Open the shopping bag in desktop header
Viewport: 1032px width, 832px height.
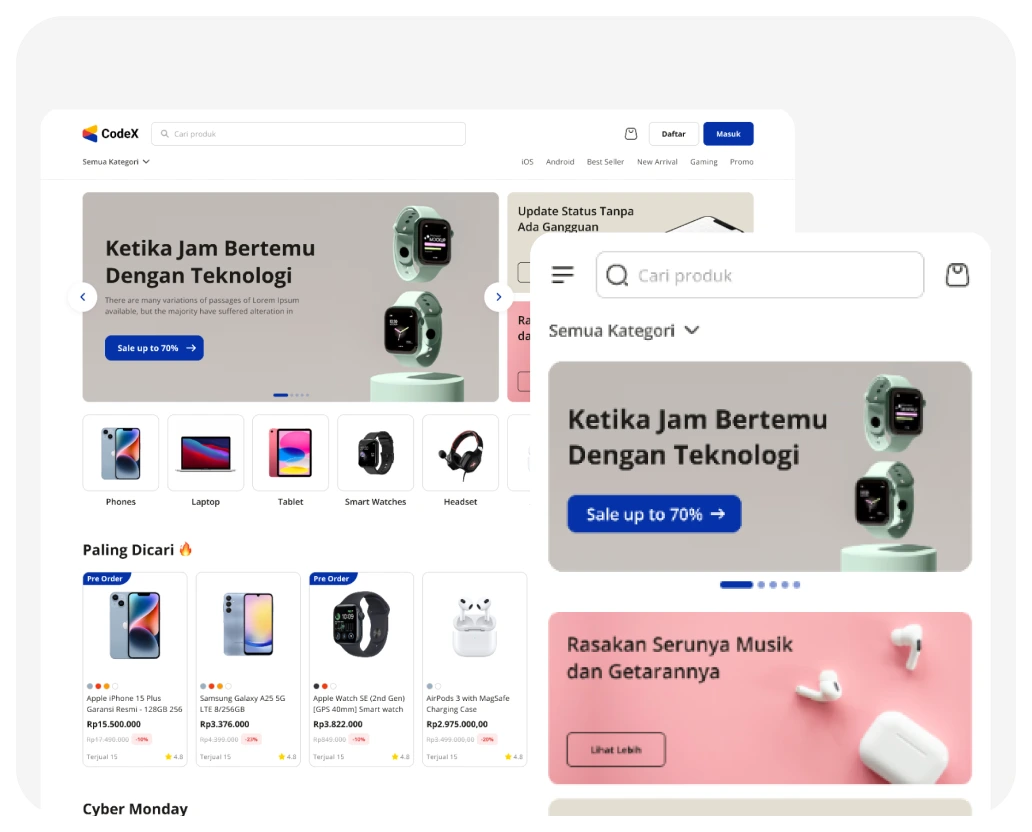click(631, 133)
